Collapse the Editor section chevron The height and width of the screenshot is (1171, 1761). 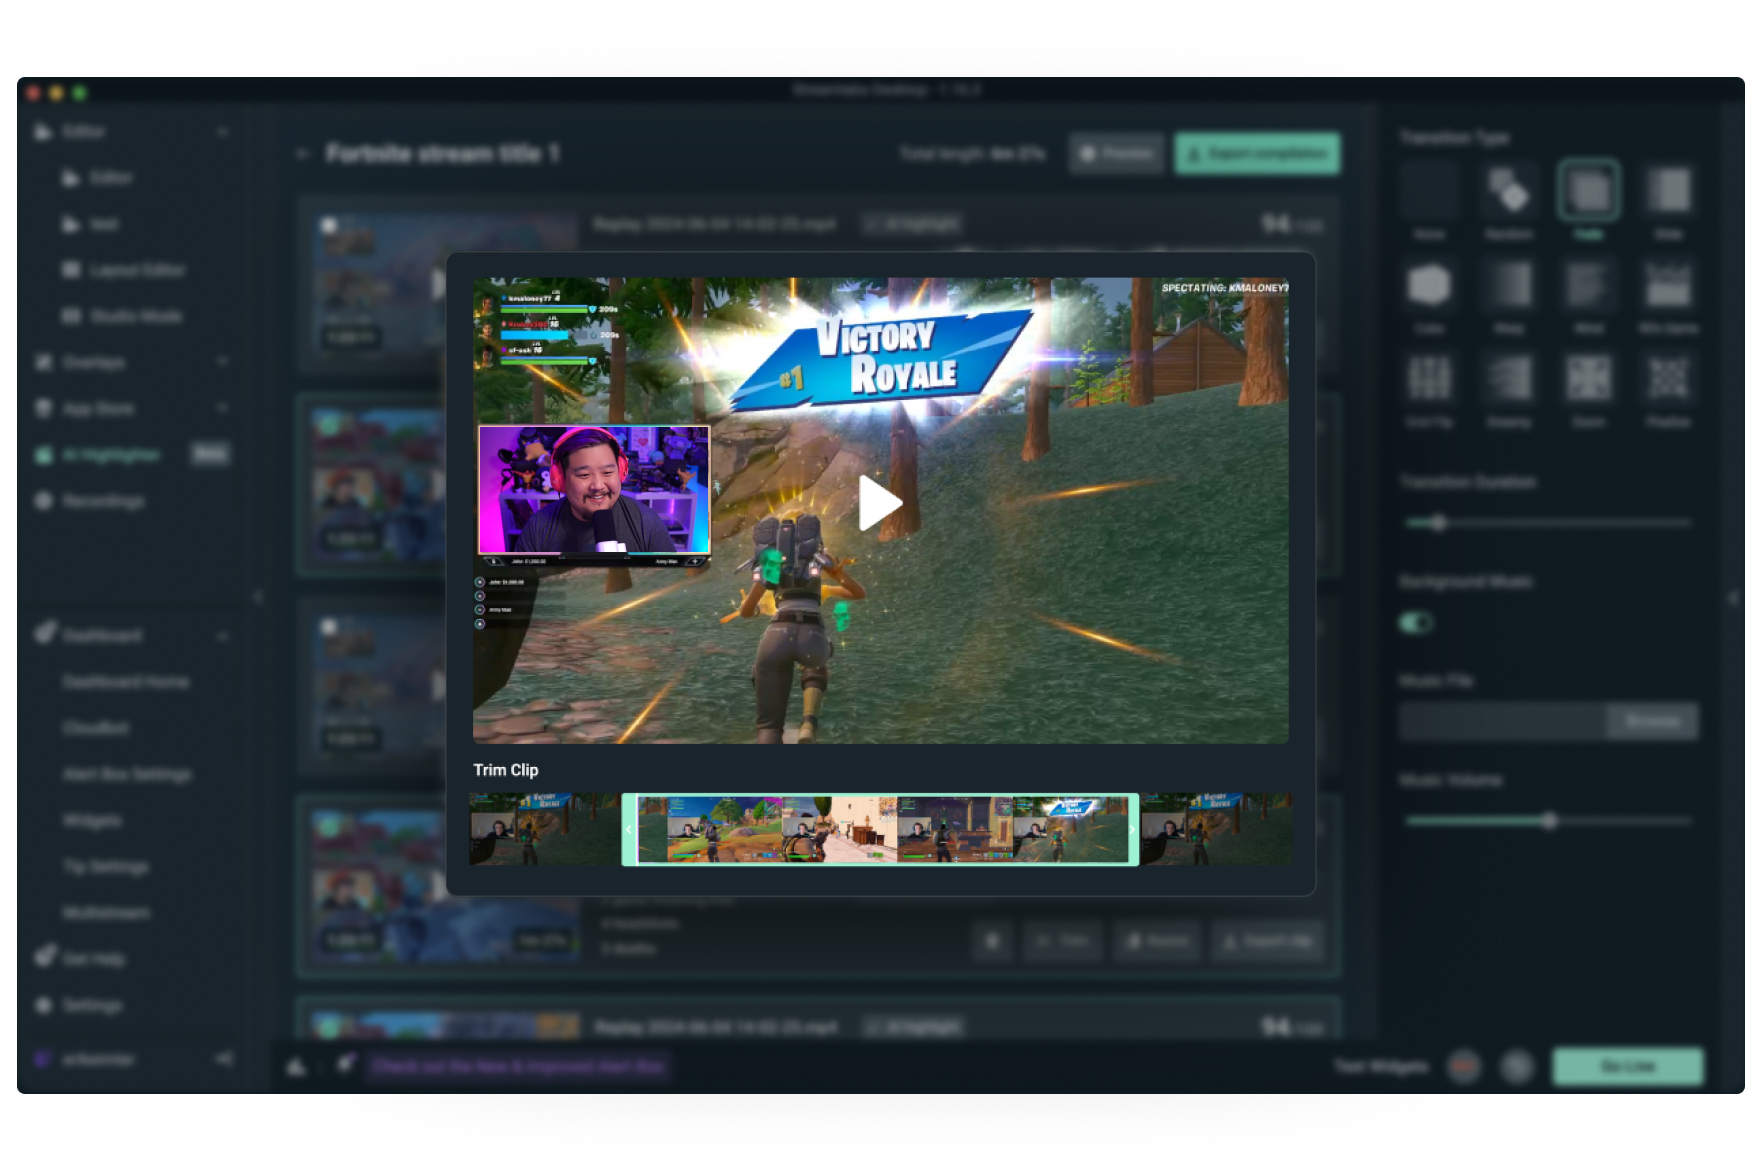(222, 131)
